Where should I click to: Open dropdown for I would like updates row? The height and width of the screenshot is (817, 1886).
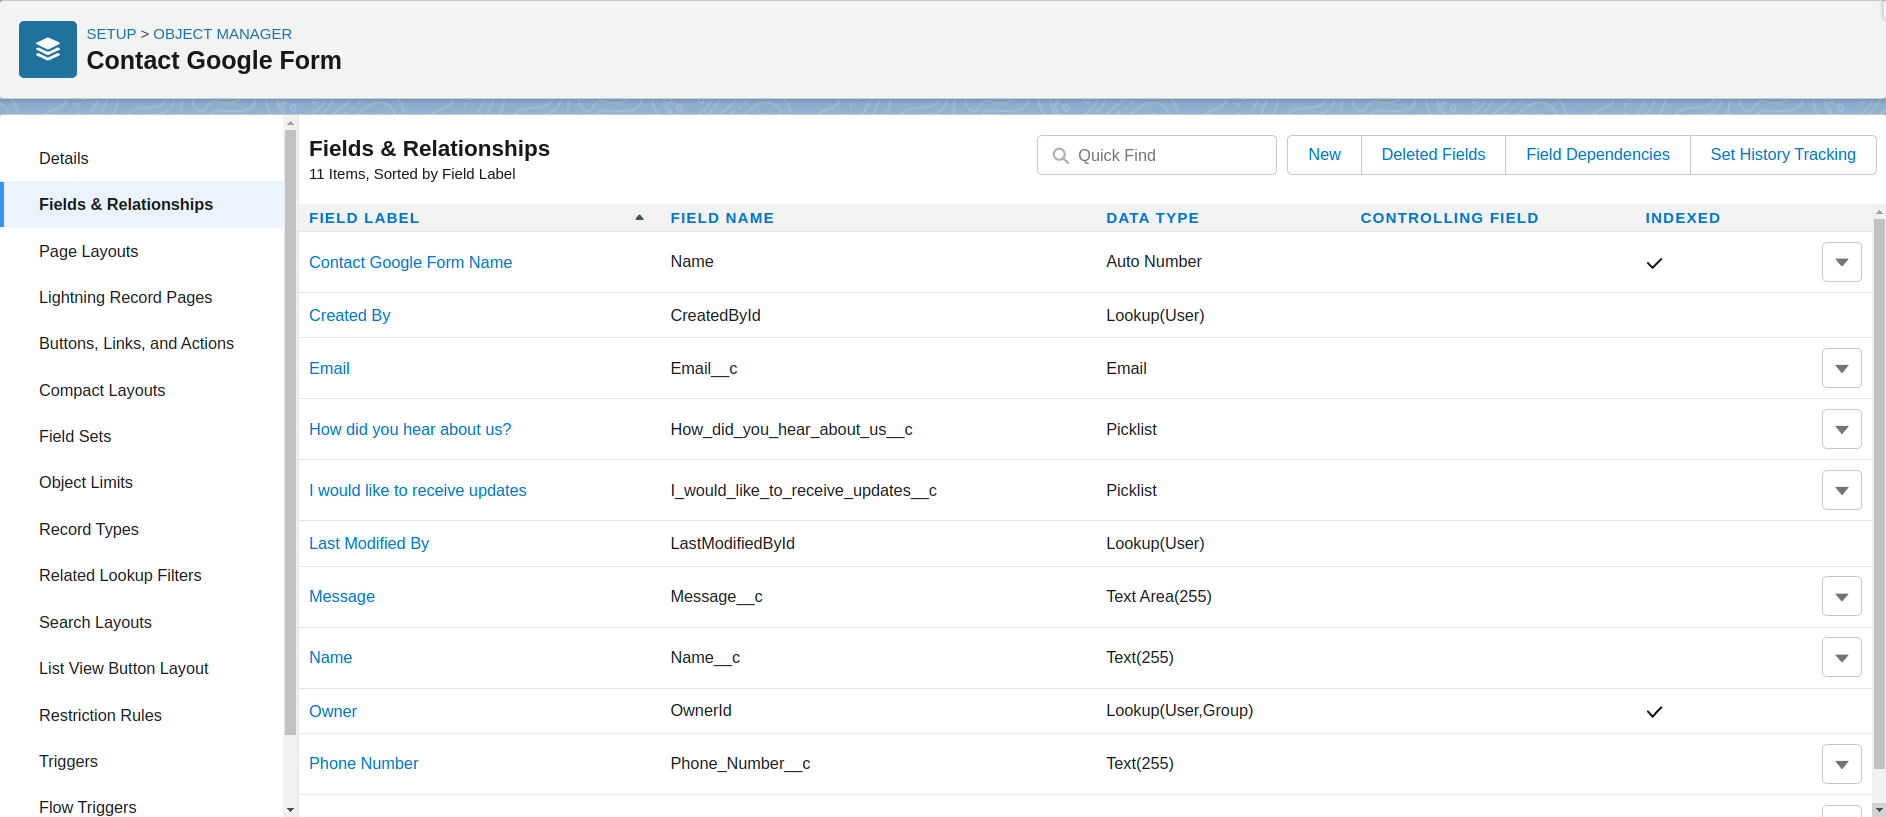[1841, 490]
